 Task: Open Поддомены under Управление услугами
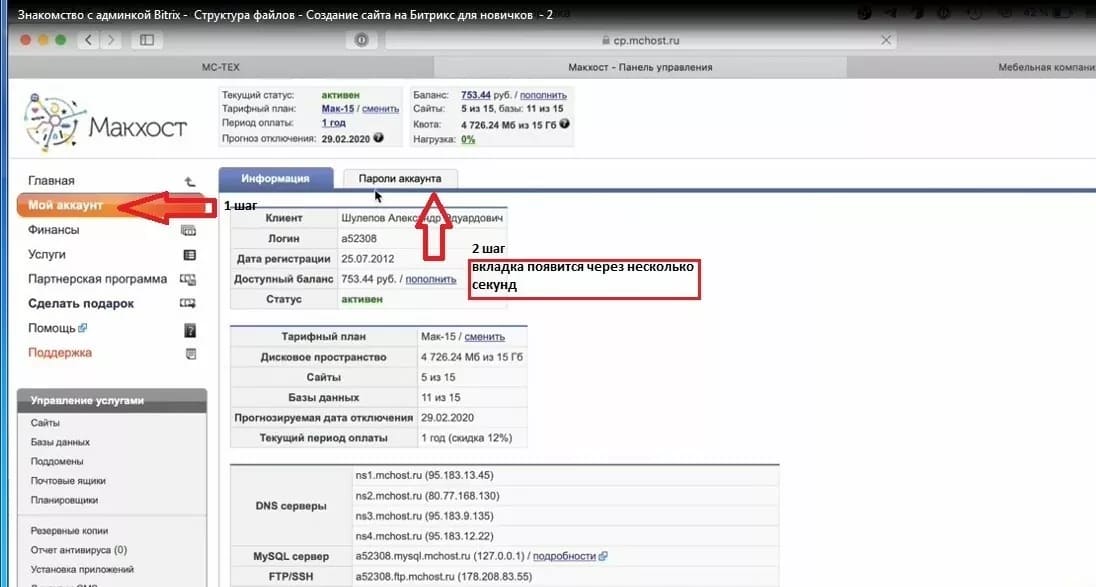coord(57,461)
